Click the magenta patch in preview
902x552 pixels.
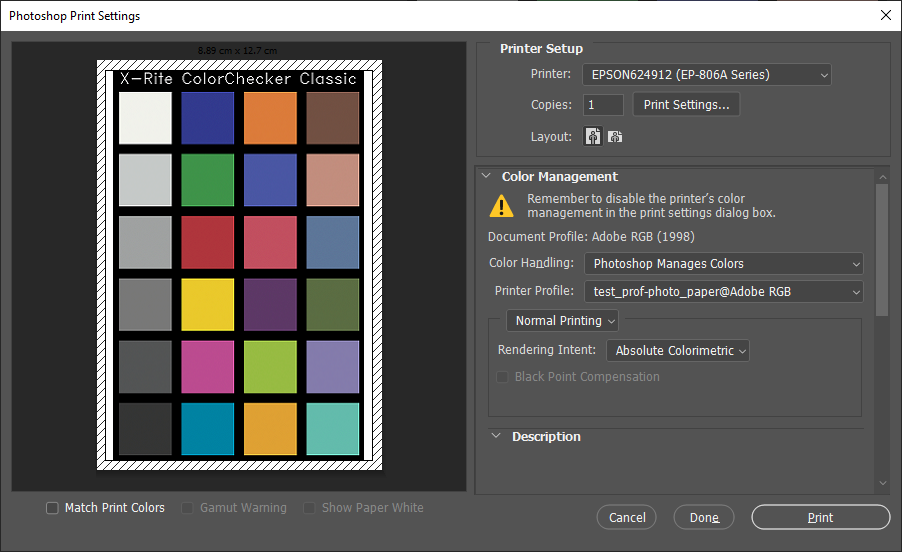[x=208, y=367]
